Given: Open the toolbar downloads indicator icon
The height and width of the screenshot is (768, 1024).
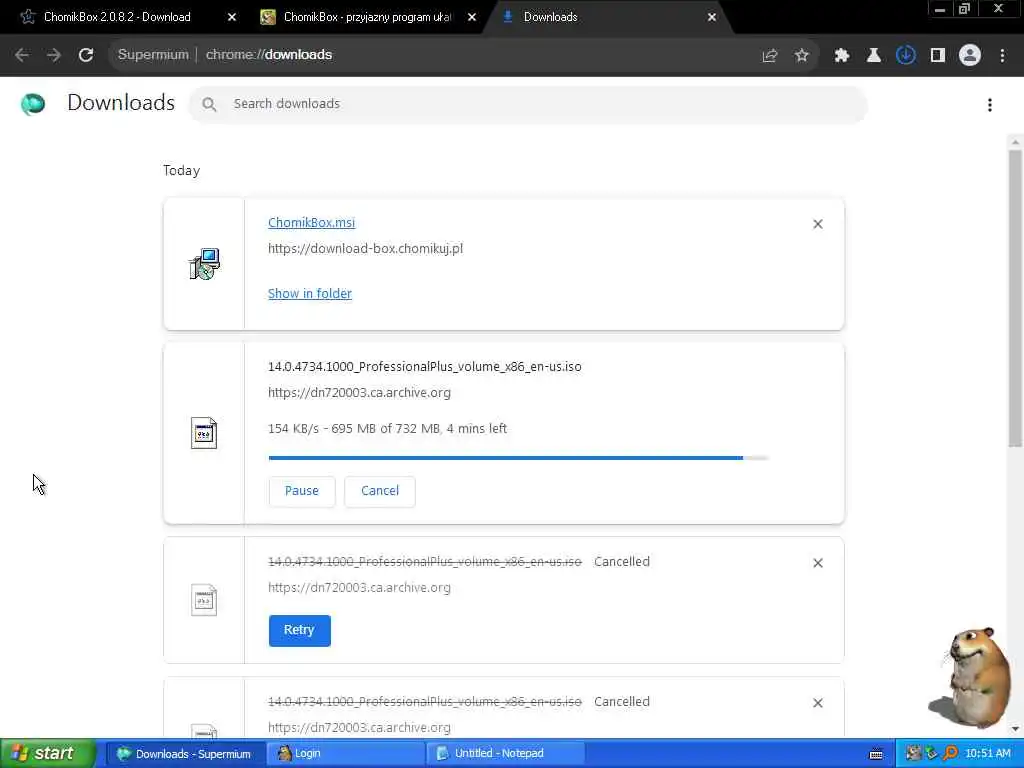Looking at the screenshot, I should click(906, 56).
